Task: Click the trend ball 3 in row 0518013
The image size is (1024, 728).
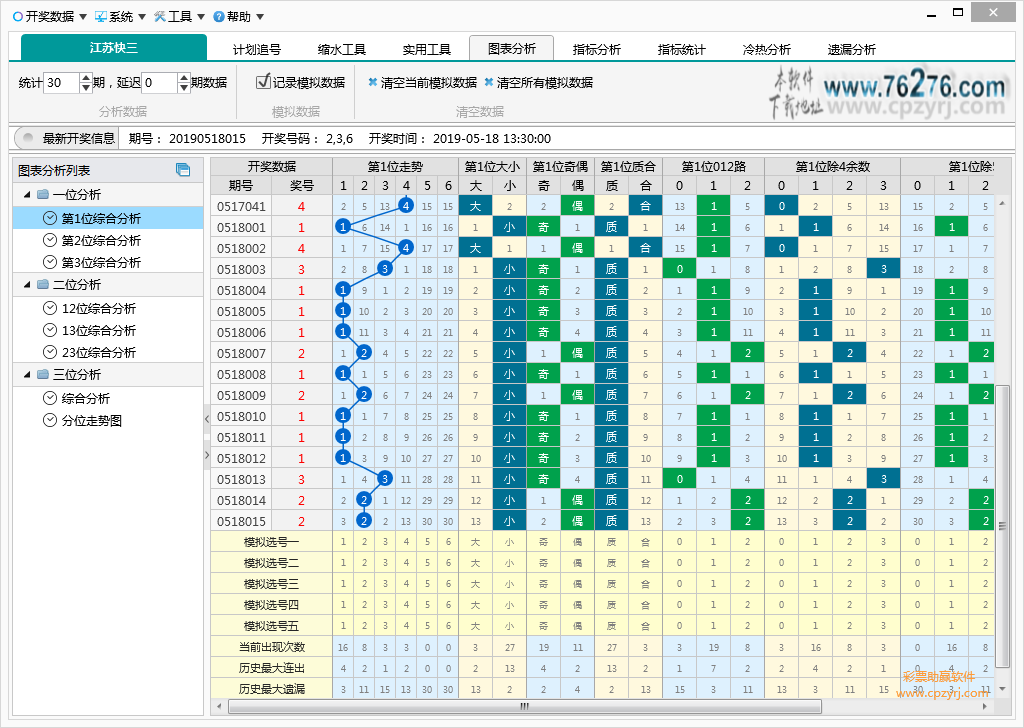Action: pyautogui.click(x=385, y=479)
